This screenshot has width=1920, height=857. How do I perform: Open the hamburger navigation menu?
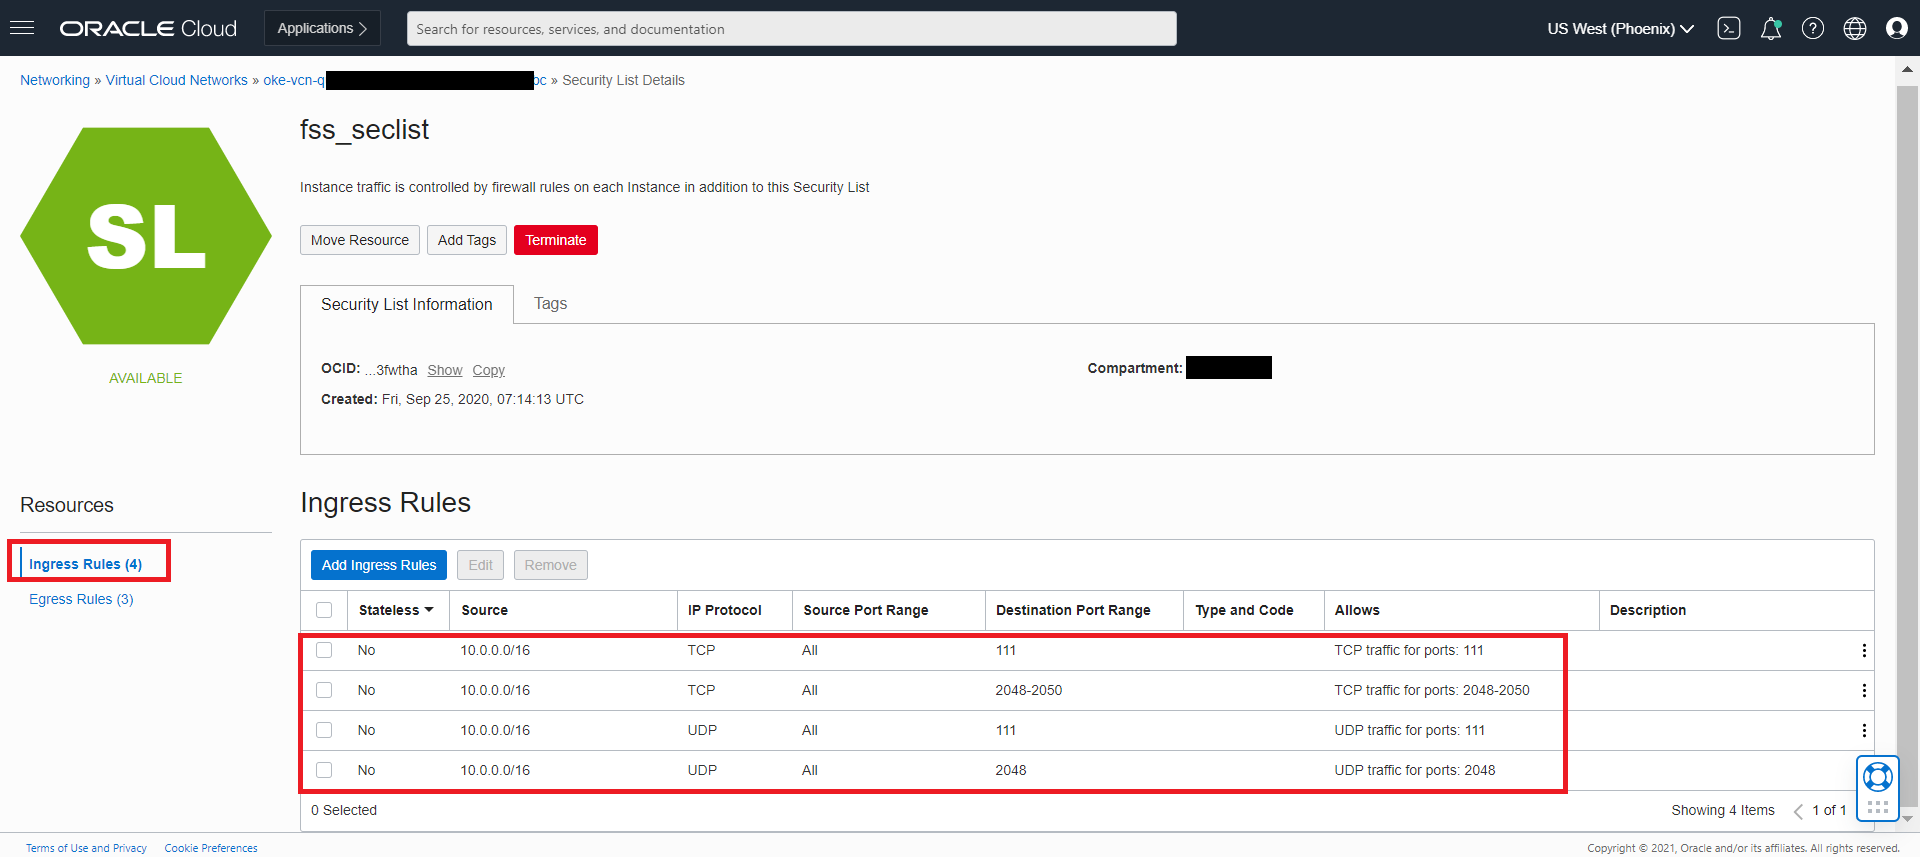click(22, 28)
